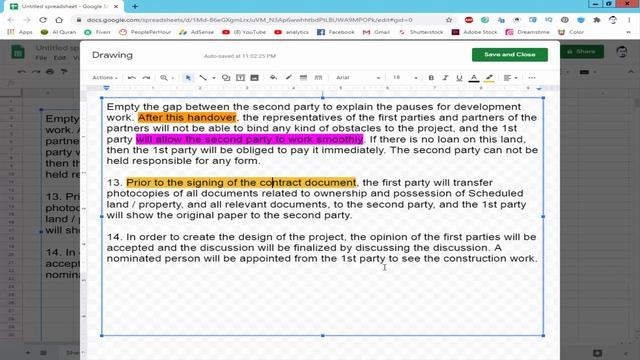Redo the drawing action
The height and width of the screenshot is (360, 640).
[146, 78]
